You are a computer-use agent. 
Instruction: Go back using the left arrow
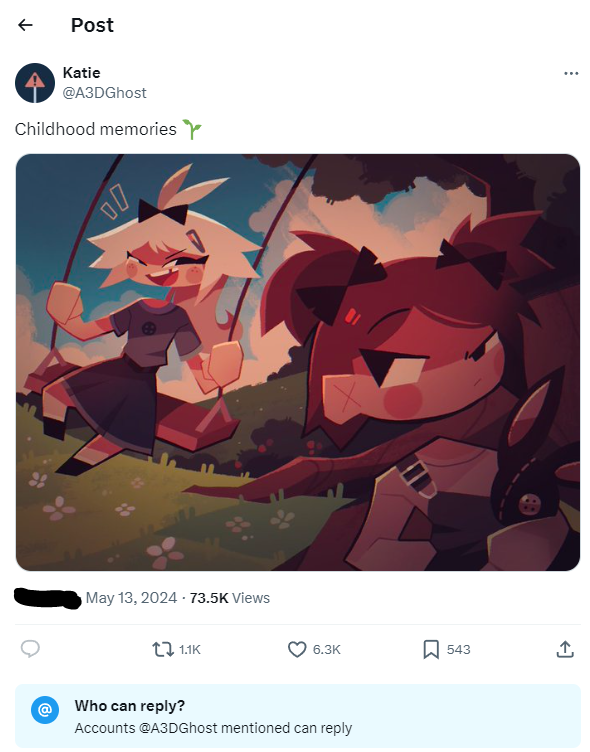[x=25, y=25]
